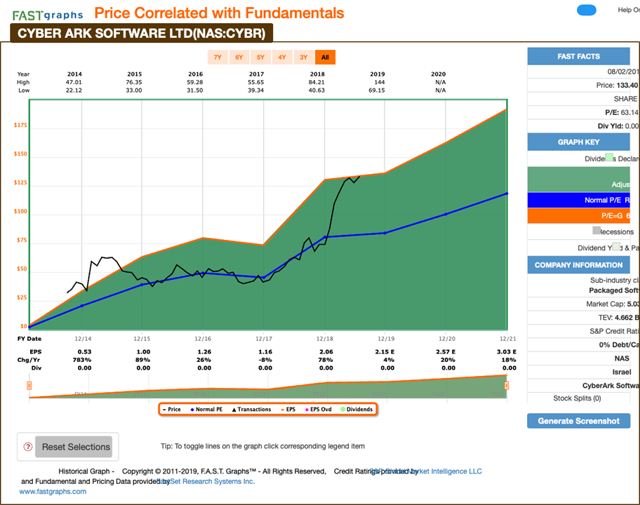Click the $100 y-axis label

(x=20, y=211)
